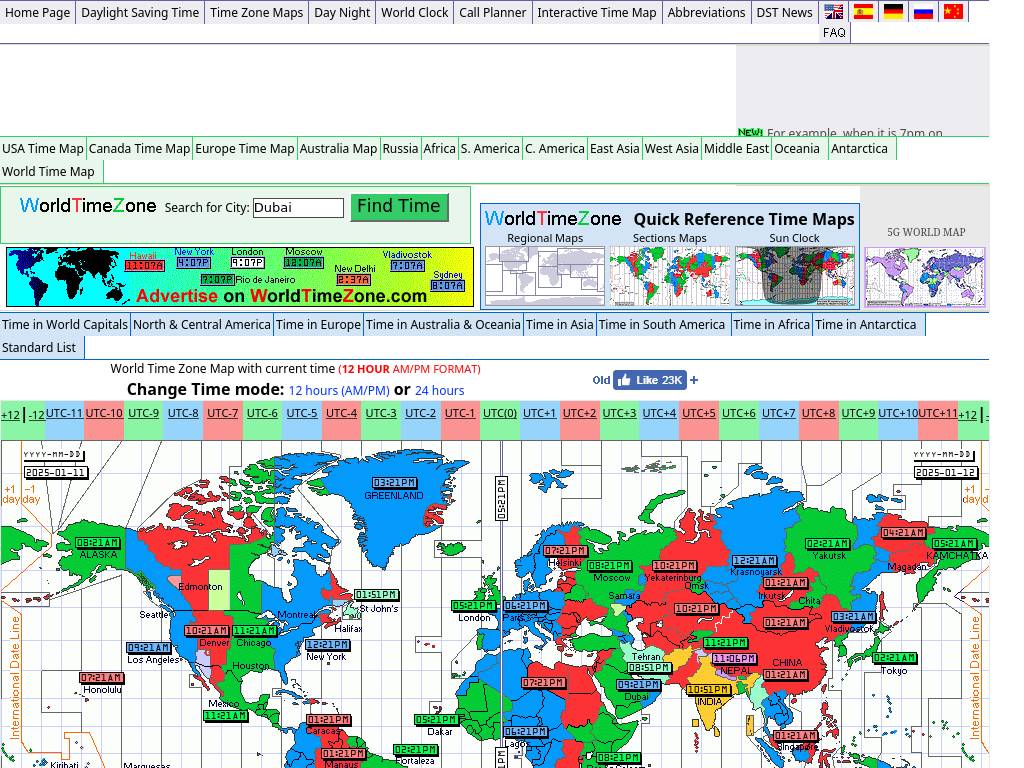
Task: Open Africa map tab
Action: coord(440,148)
